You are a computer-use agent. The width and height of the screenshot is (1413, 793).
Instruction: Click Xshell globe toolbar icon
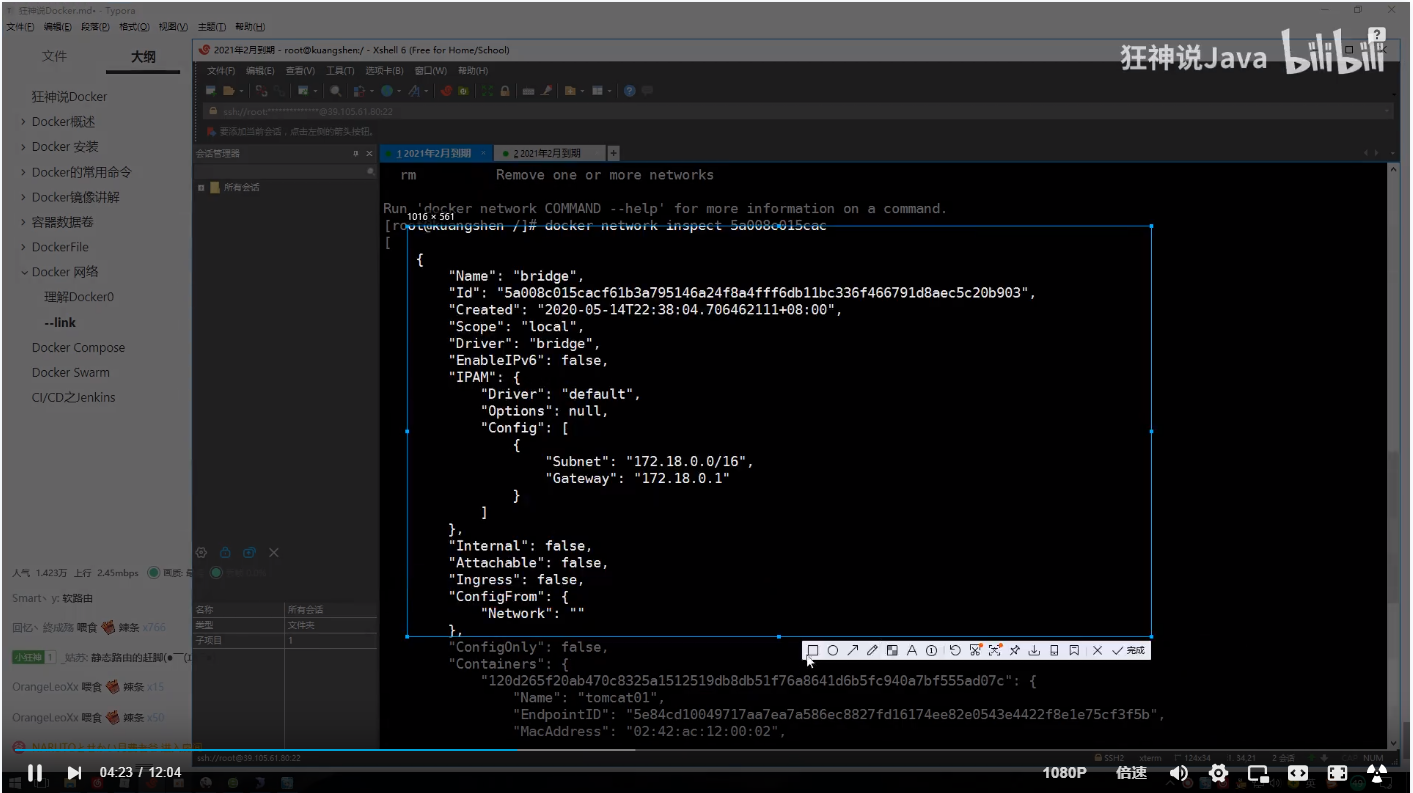pyautogui.click(x=386, y=90)
